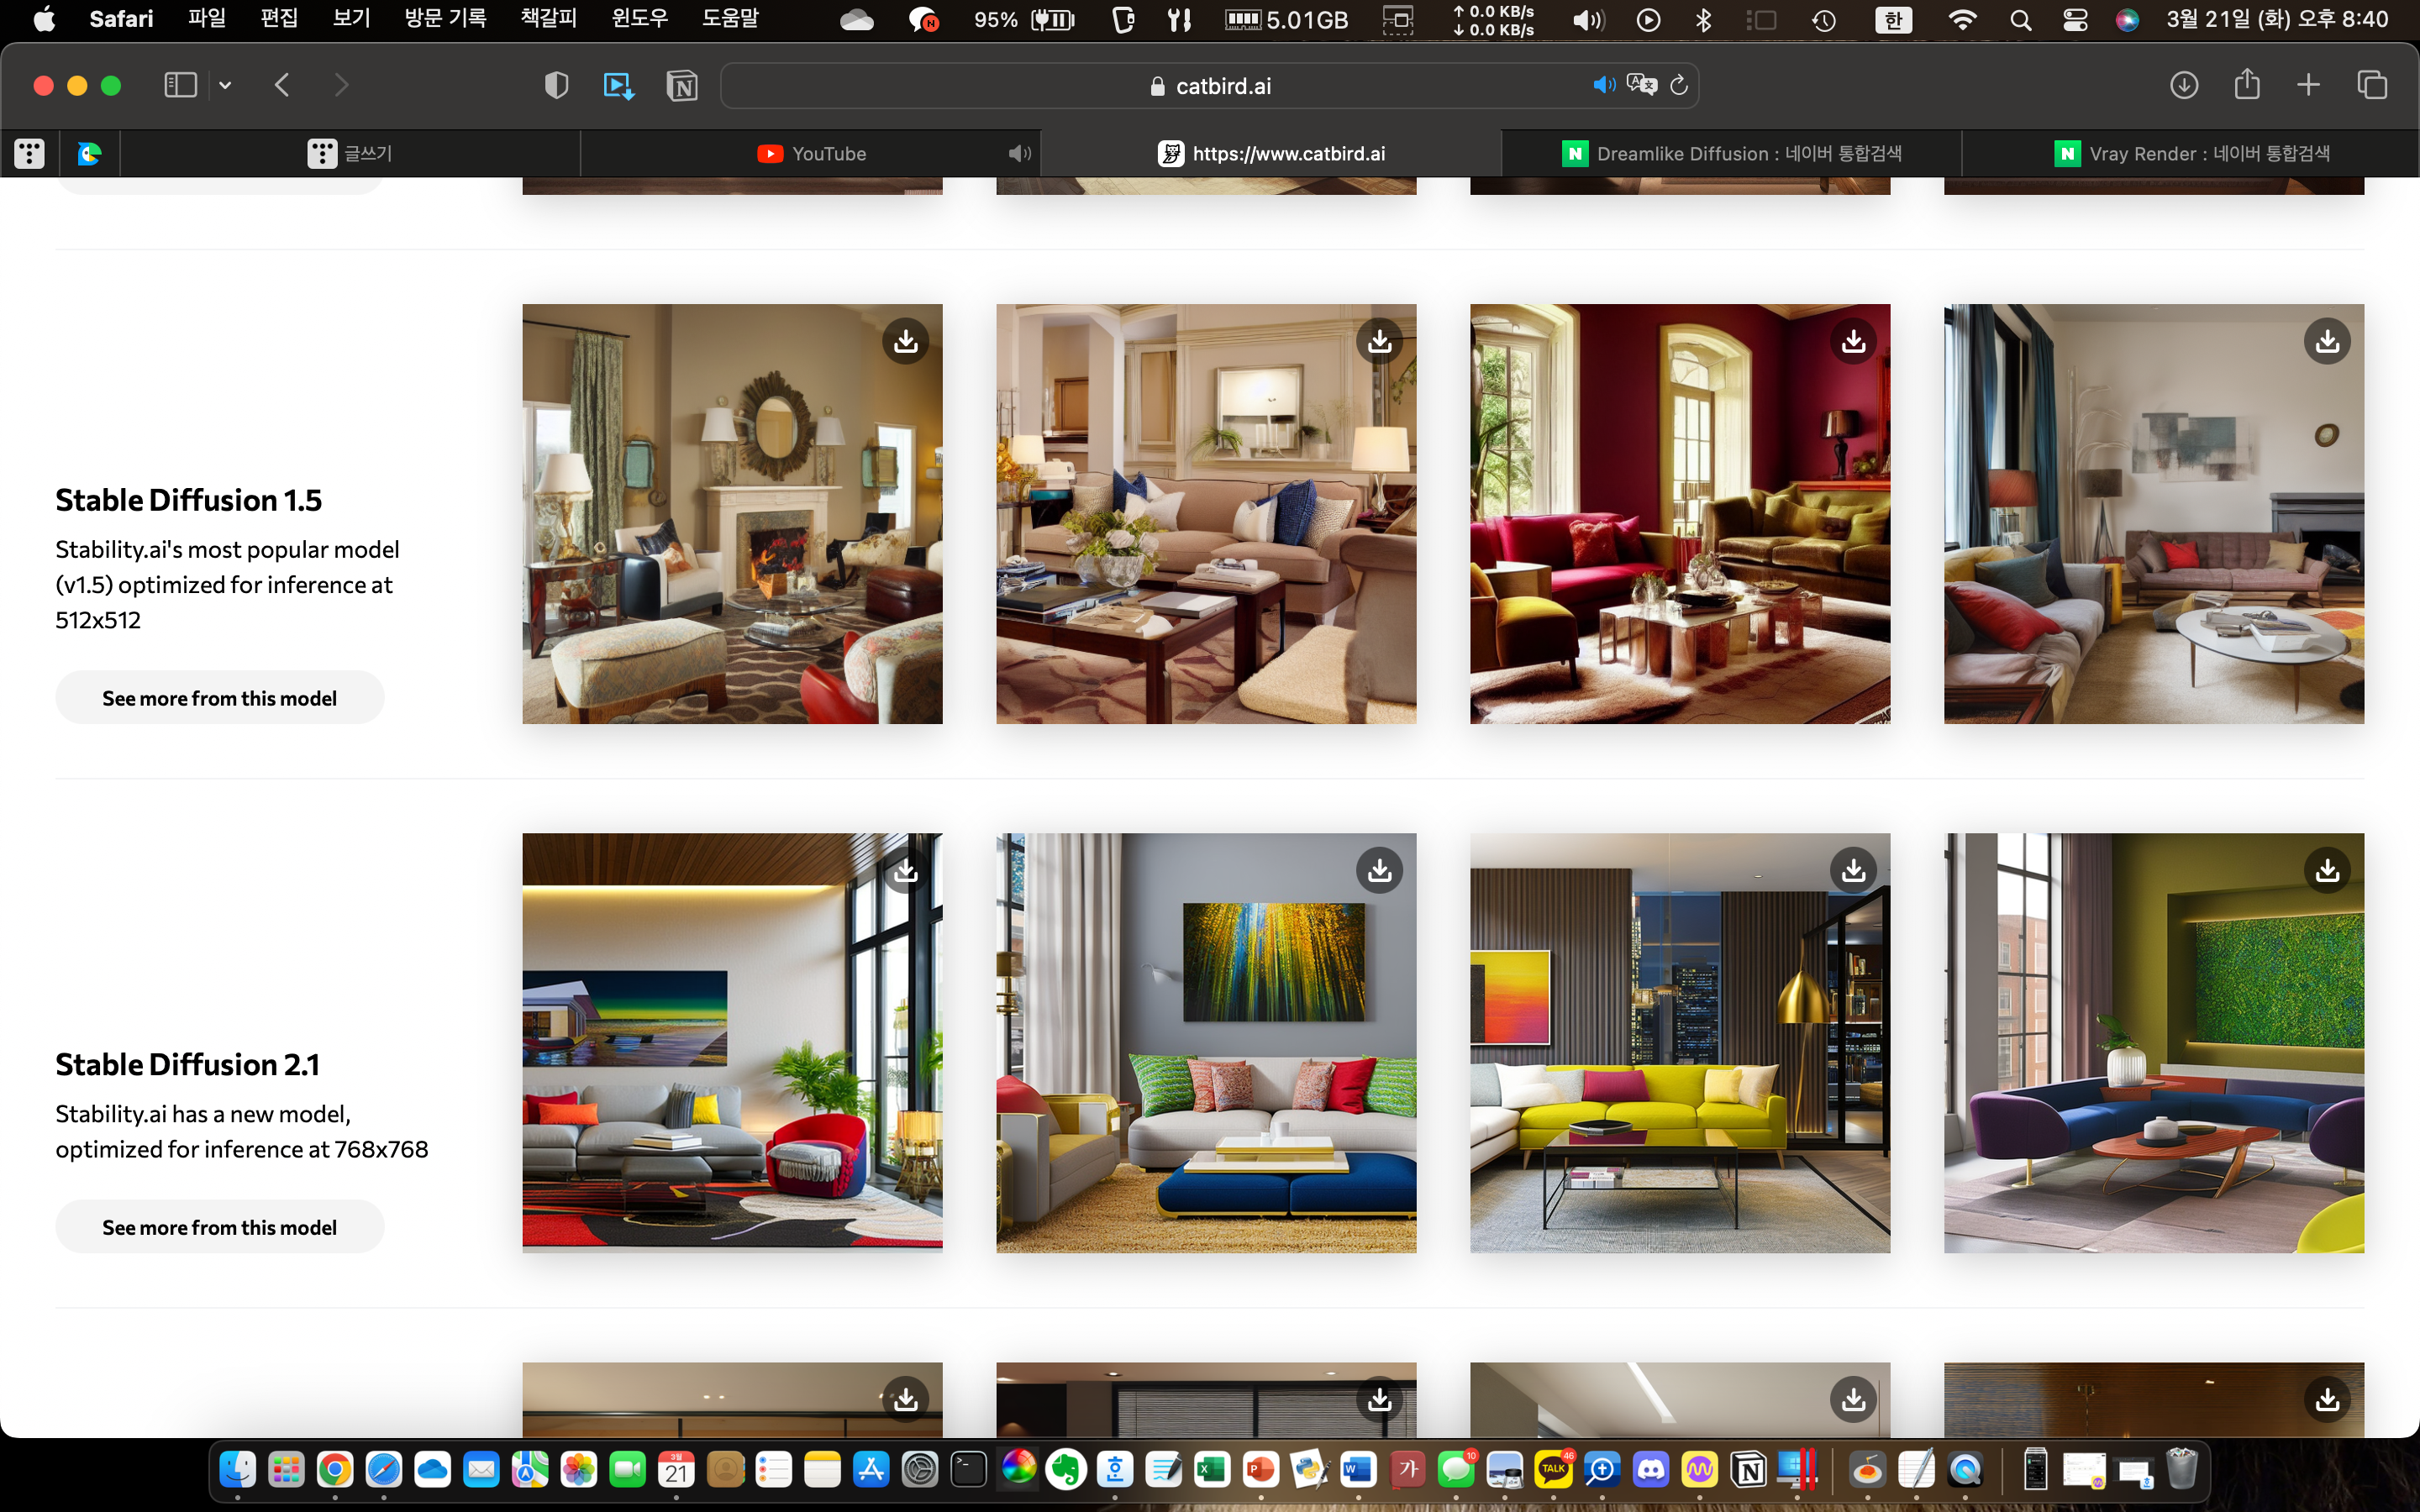Screen dimensions: 2420x1512
Task: Download the red-walled living room image
Action: [1853, 341]
